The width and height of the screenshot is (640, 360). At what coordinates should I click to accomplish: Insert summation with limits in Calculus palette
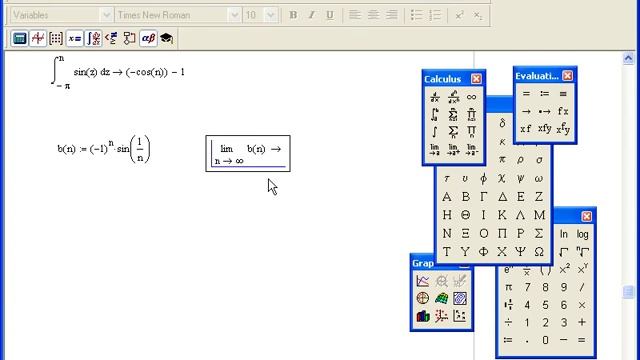[453, 115]
